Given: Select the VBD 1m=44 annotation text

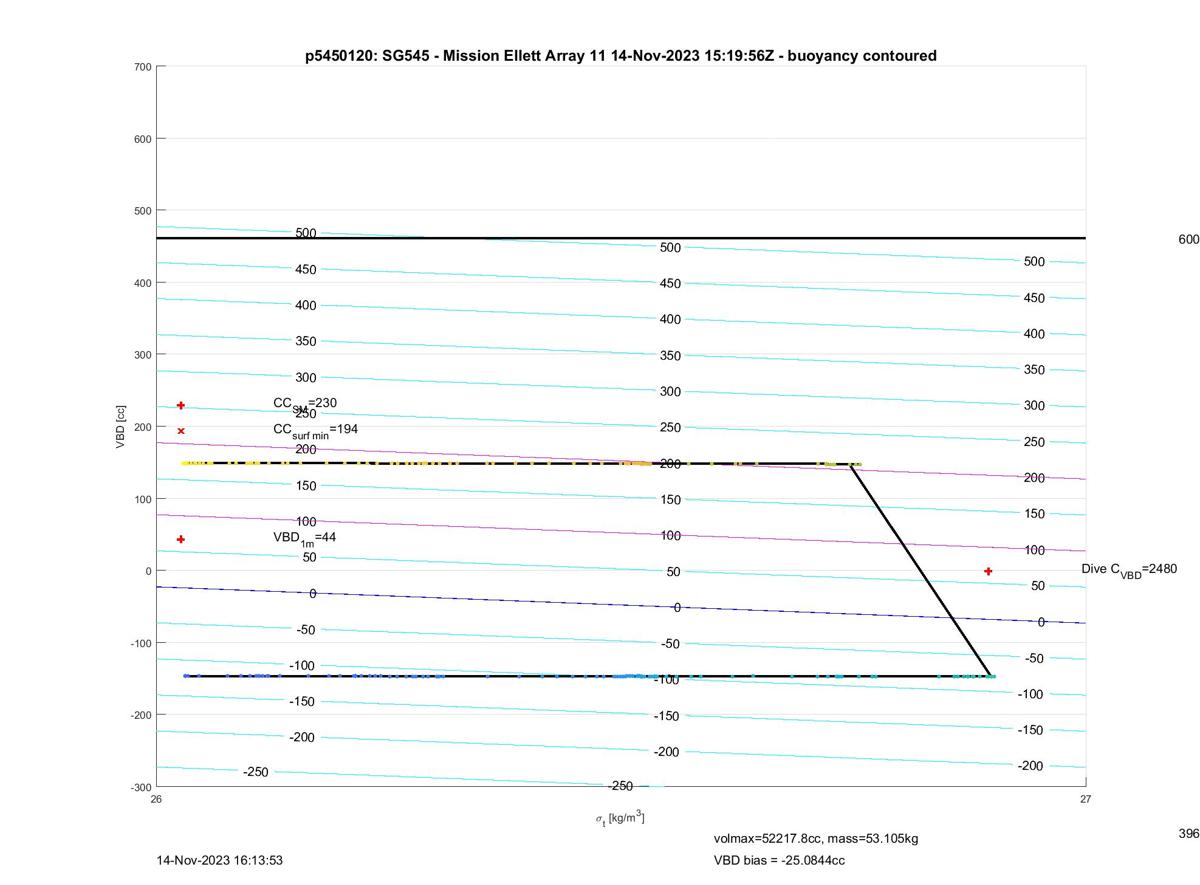Looking at the screenshot, I should click(x=305, y=538).
